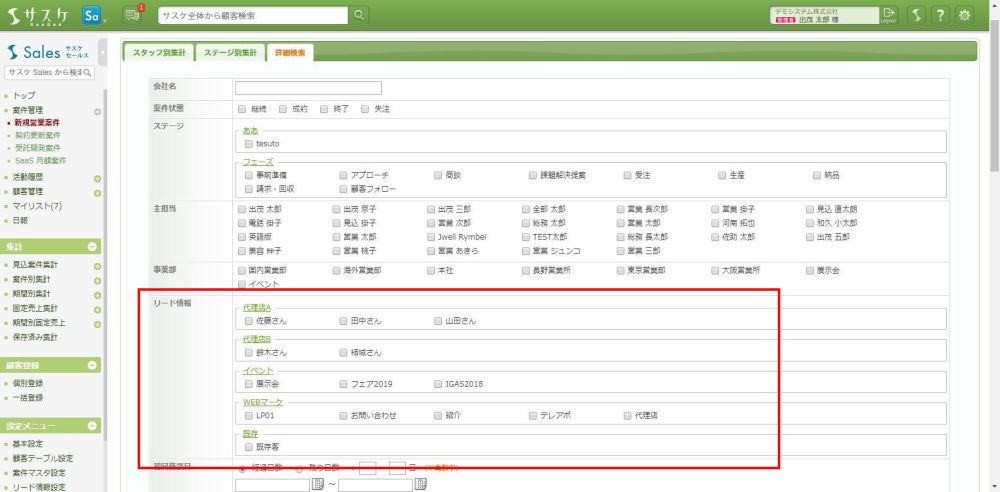Enable the 佐藤さん checkbox under 代理店A
Screen dimensions: 1000x492
pyautogui.click(x=249, y=322)
